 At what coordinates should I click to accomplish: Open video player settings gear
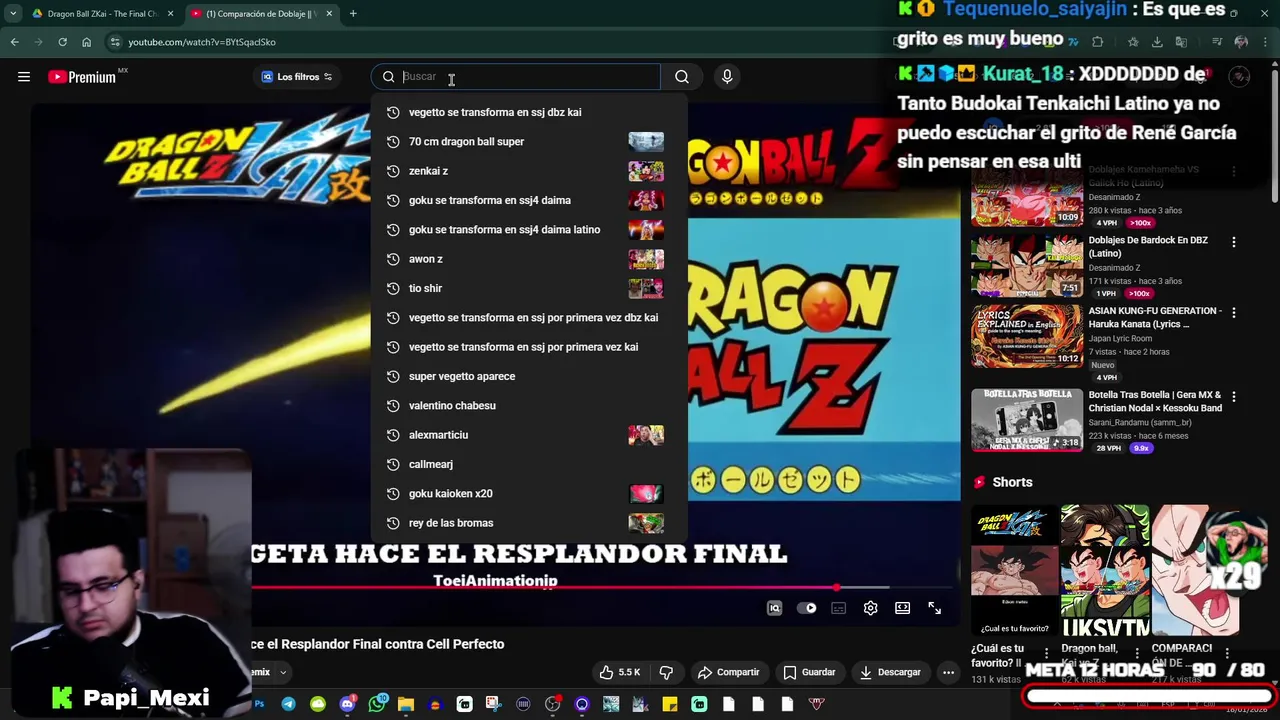[x=870, y=608]
